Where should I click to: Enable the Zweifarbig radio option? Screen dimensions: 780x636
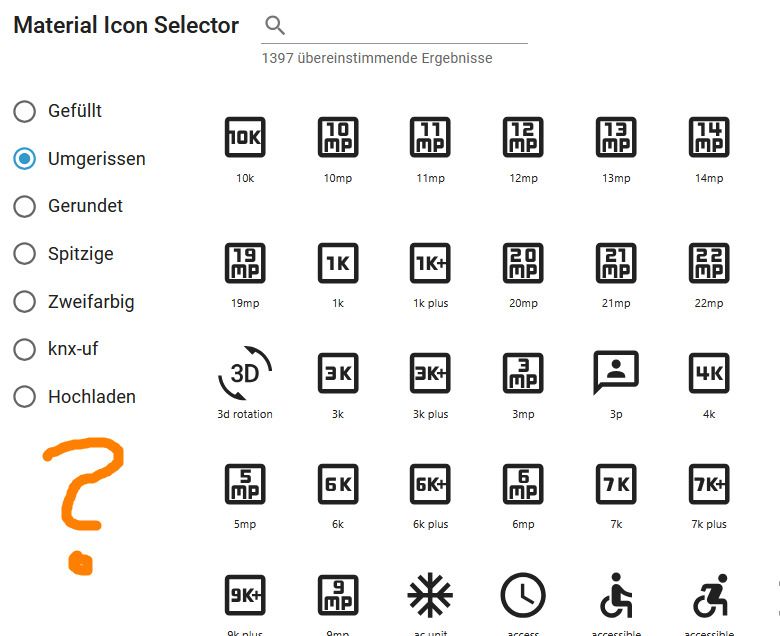pyautogui.click(x=24, y=301)
